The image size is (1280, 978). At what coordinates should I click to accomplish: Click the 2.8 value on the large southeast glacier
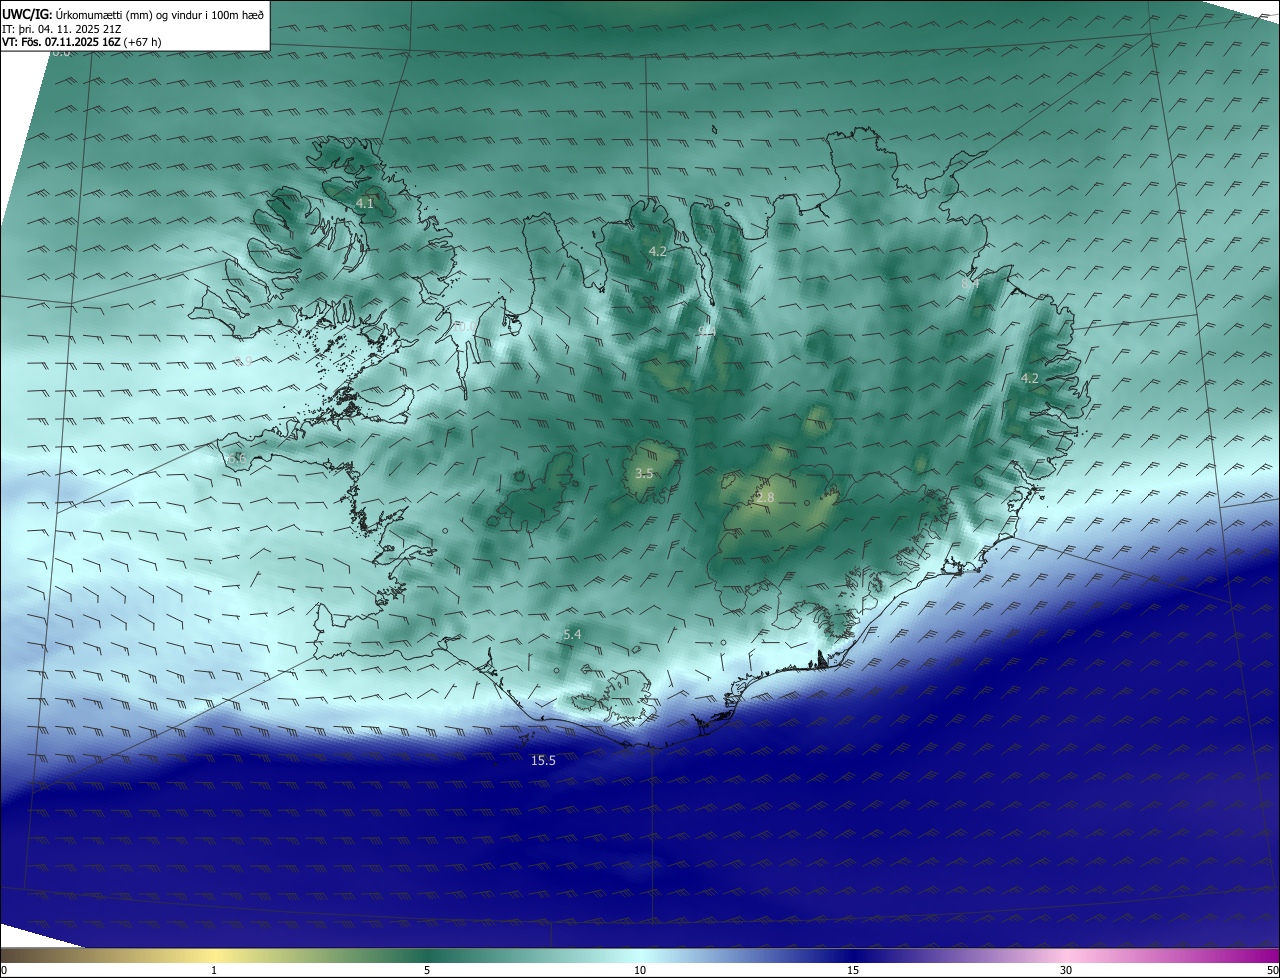(765, 497)
